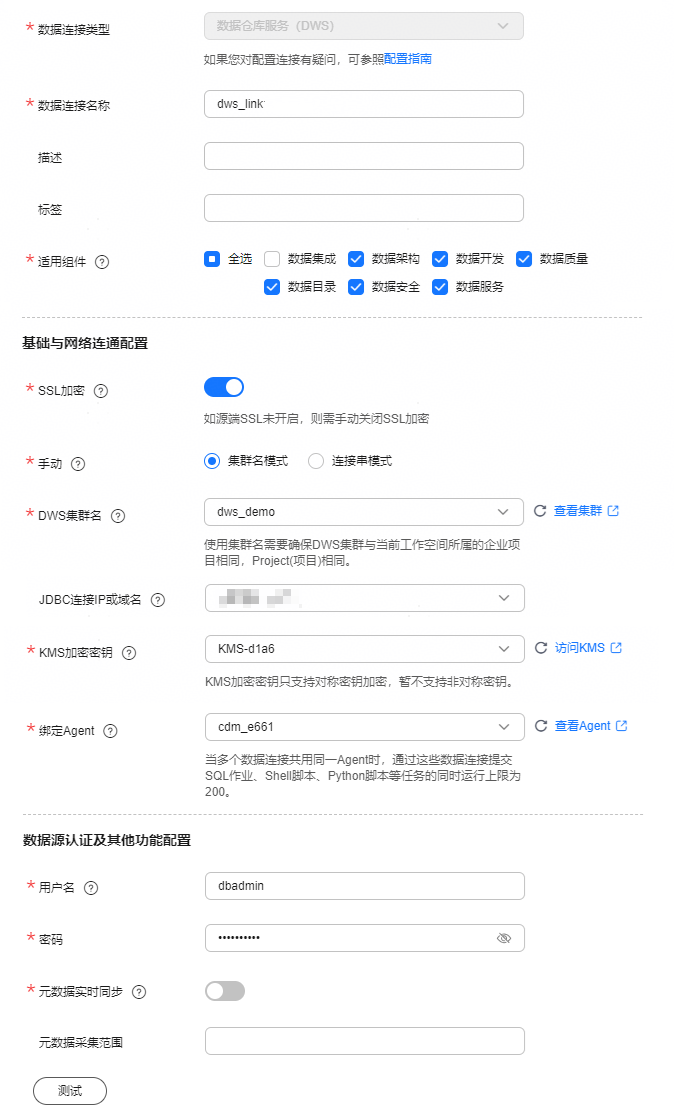Click help icon next to 元数据实时同步

[140, 992]
